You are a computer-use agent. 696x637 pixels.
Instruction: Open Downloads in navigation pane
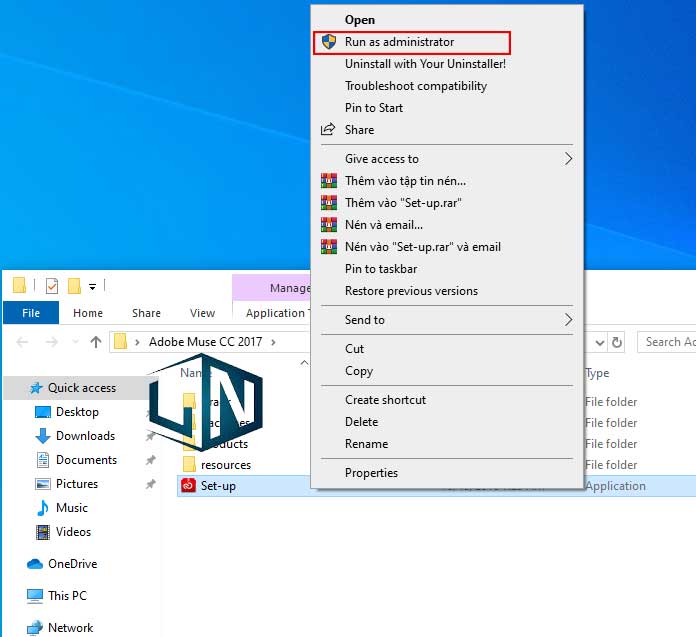coord(85,436)
